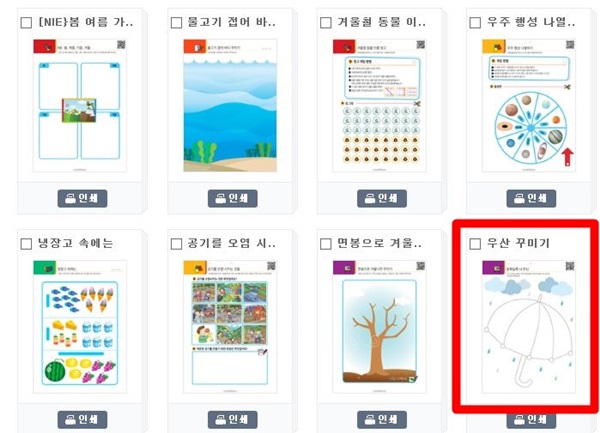Image resolution: width=600 pixels, height=433 pixels.
Task: Select the 공기를 오염 시.. checkbox
Action: click(176, 244)
